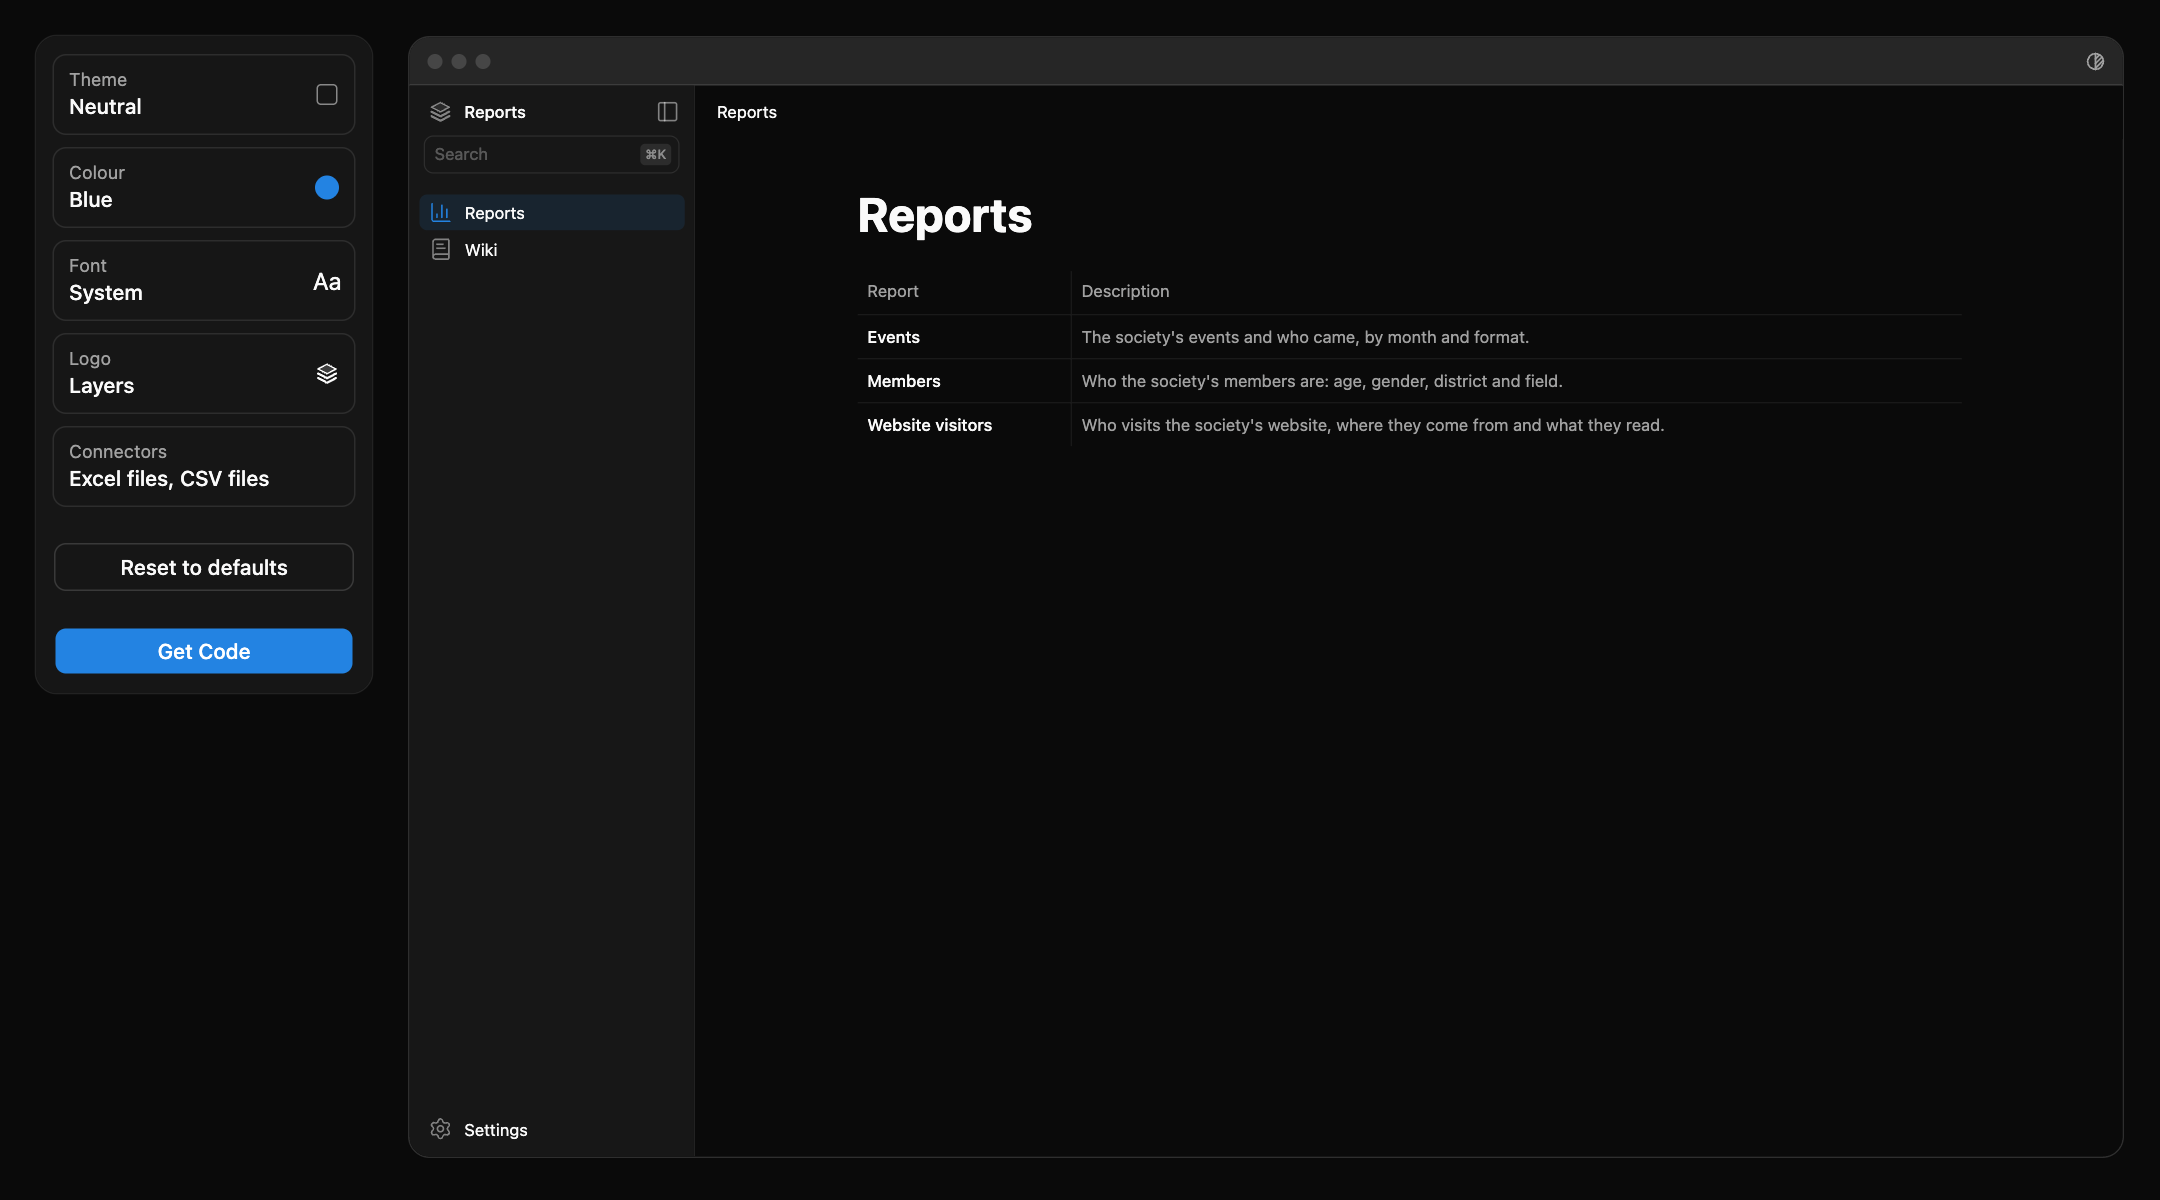
Task: Select the Reports sidebar nav item
Action: 551,212
